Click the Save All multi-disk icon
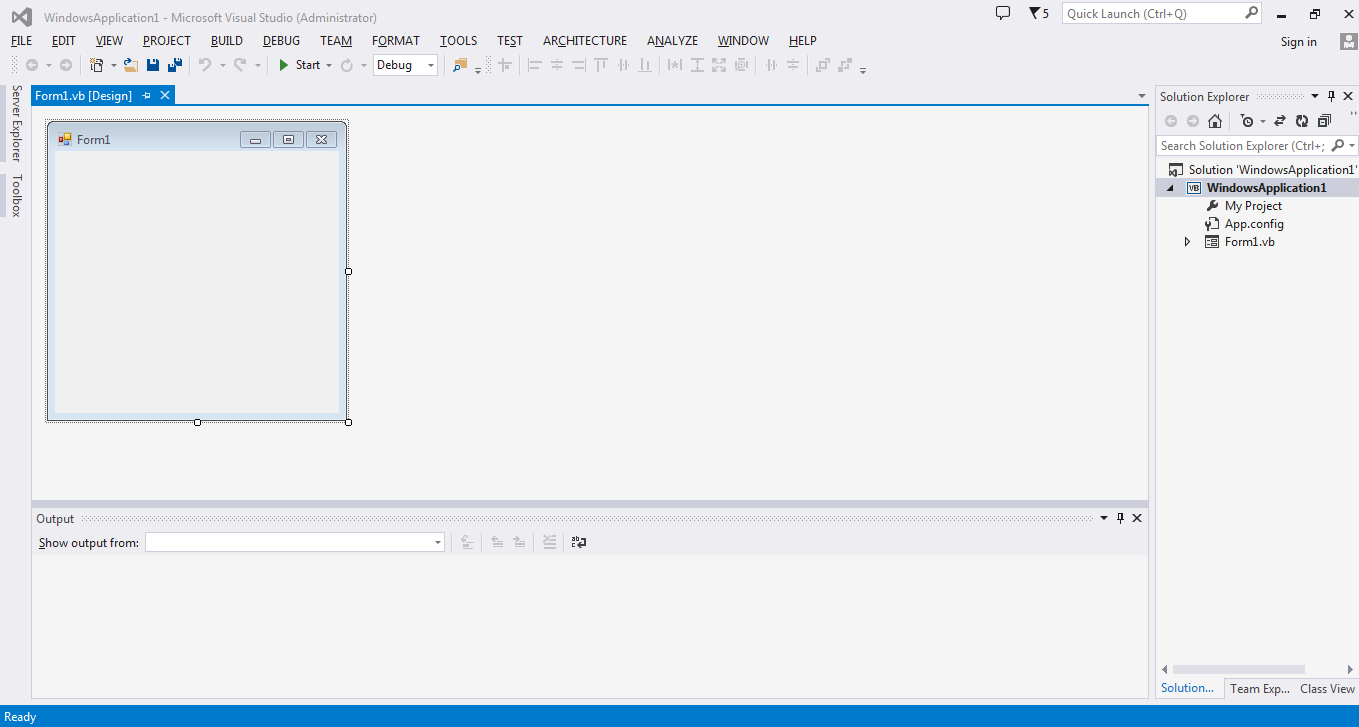The width and height of the screenshot is (1359, 727). [175, 65]
